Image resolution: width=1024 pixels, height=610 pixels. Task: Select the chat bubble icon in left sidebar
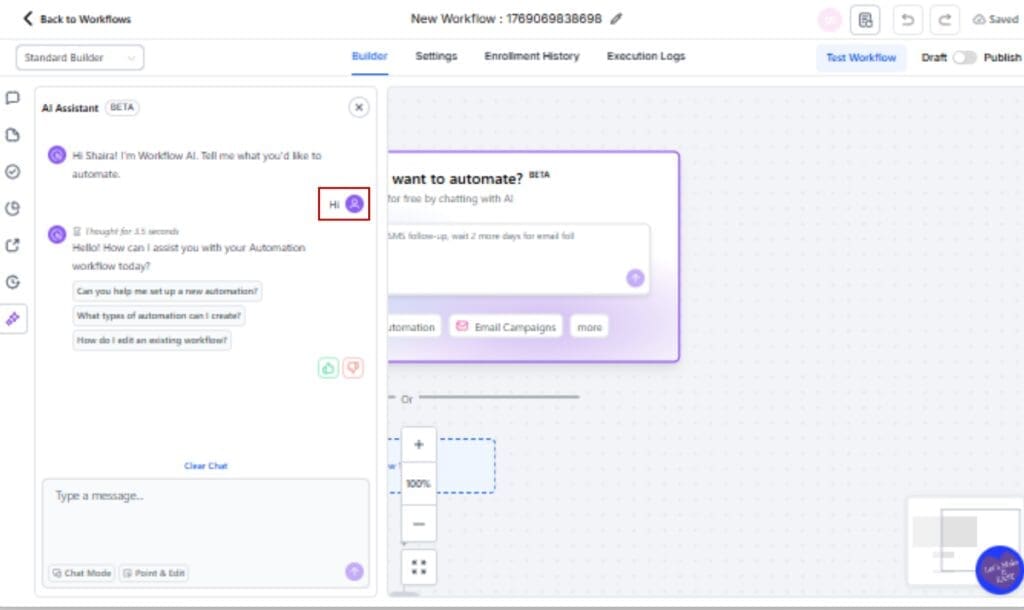tap(13, 96)
